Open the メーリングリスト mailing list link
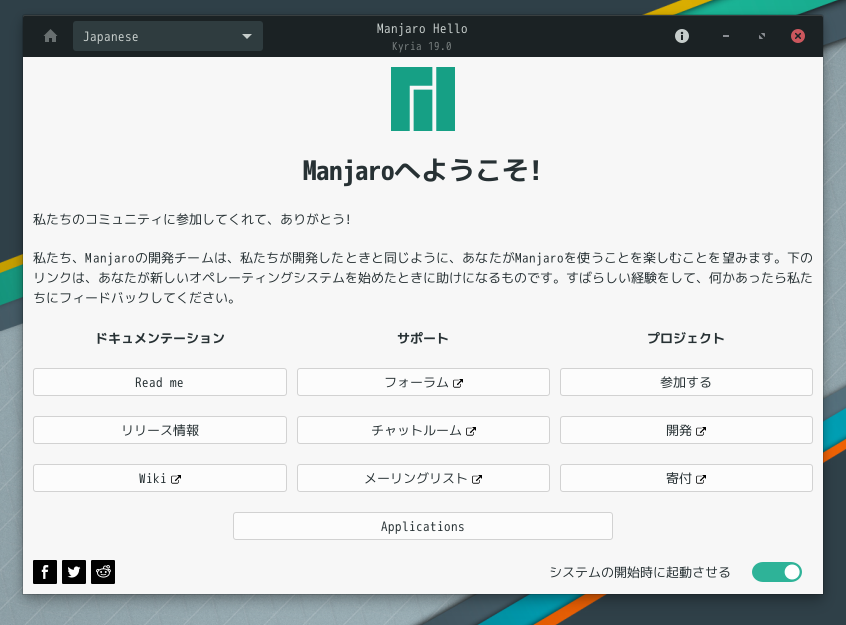The image size is (846, 625). (x=423, y=478)
